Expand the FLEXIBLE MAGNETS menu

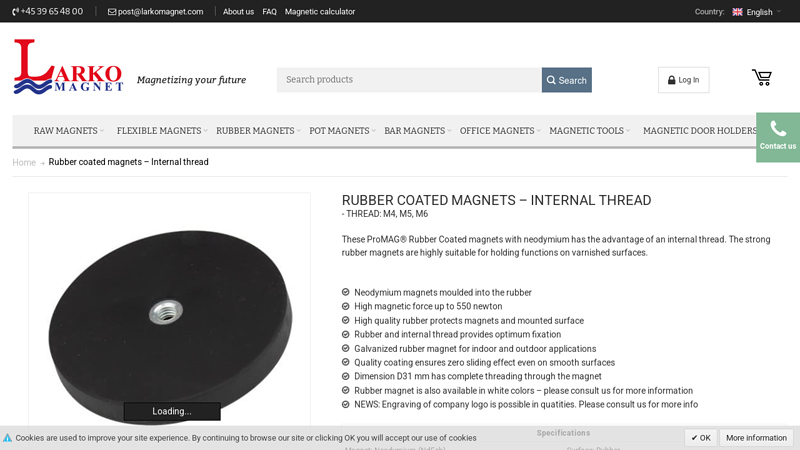pyautogui.click(x=162, y=131)
